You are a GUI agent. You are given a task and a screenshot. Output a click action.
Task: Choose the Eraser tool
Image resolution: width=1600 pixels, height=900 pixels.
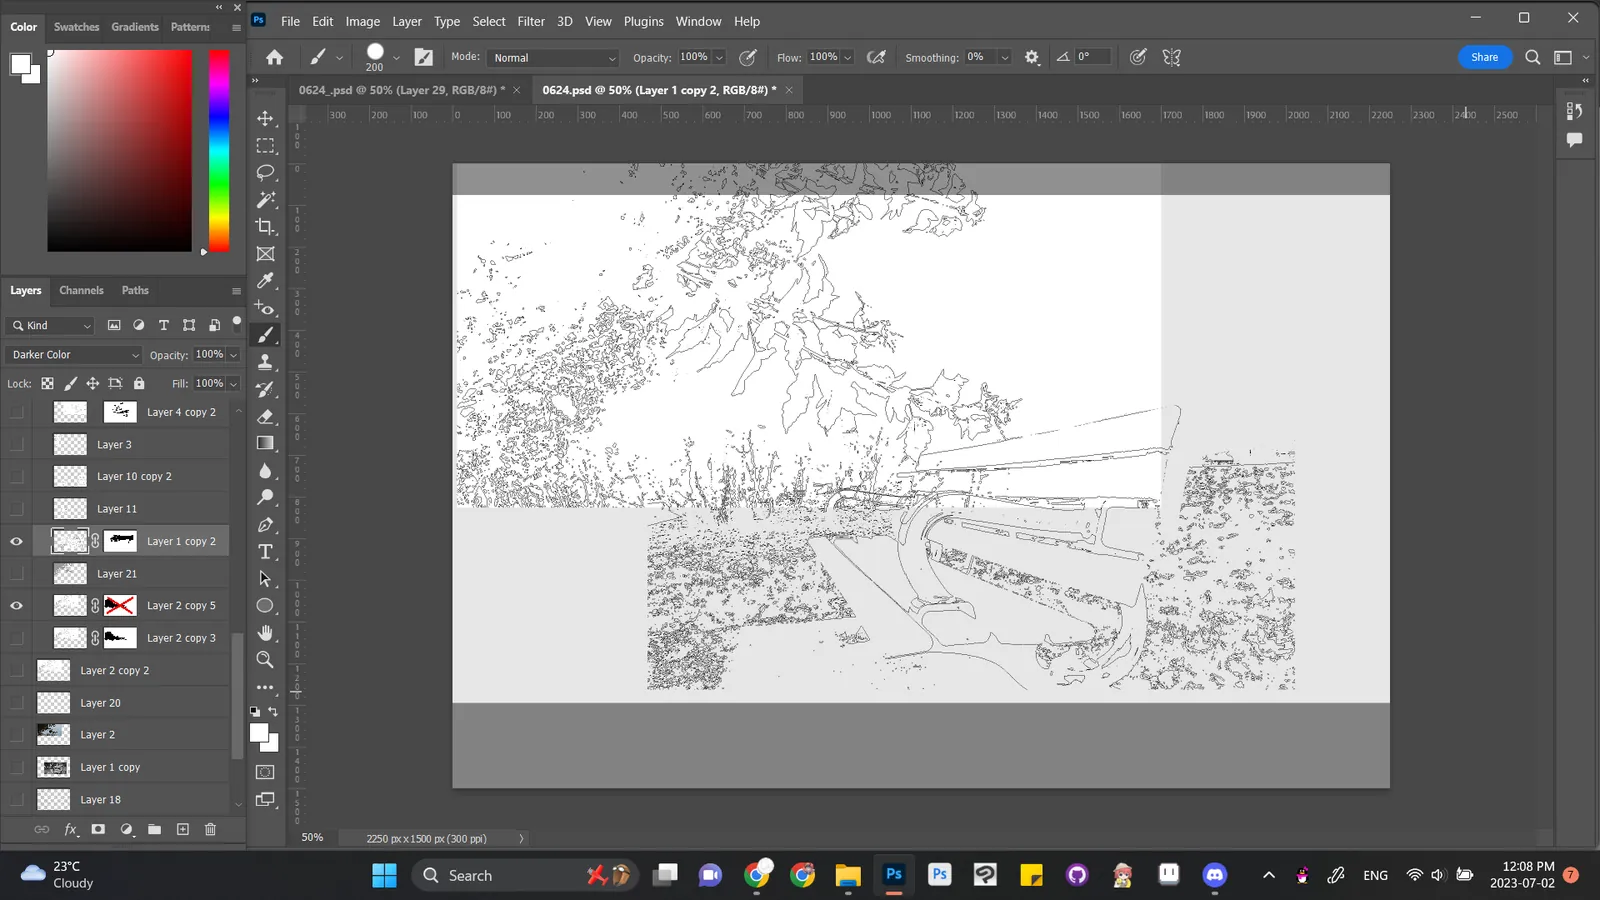click(265, 416)
